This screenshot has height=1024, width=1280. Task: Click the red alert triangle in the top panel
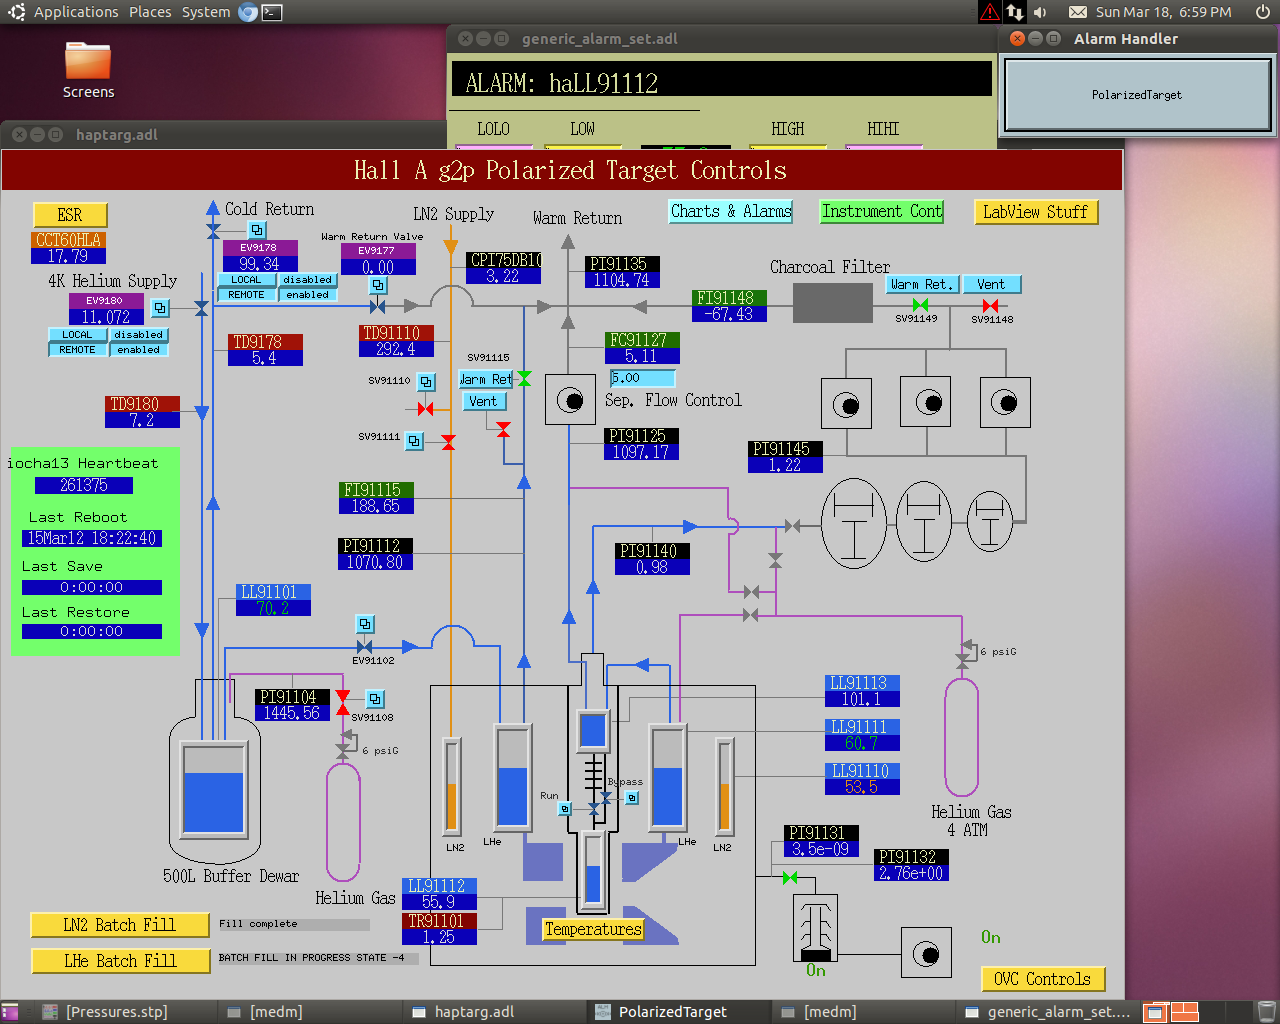click(x=989, y=12)
